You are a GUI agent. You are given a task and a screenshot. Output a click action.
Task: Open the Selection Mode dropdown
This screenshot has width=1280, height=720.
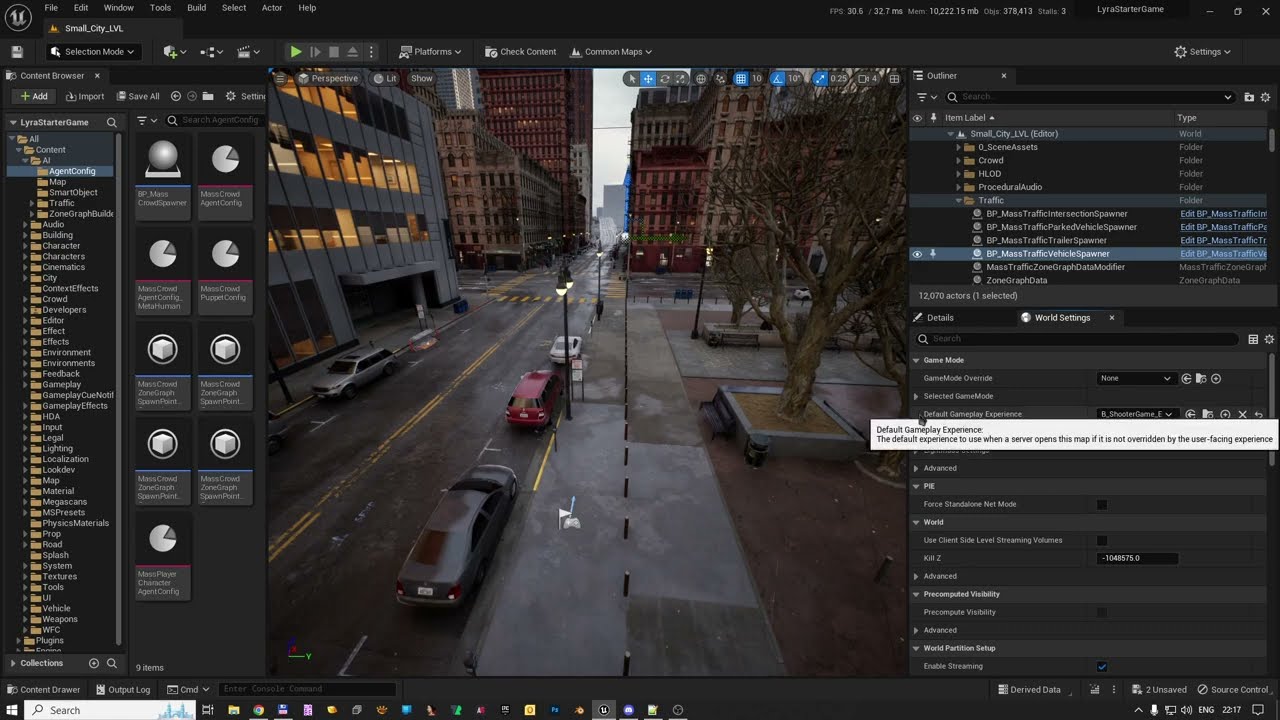click(94, 51)
